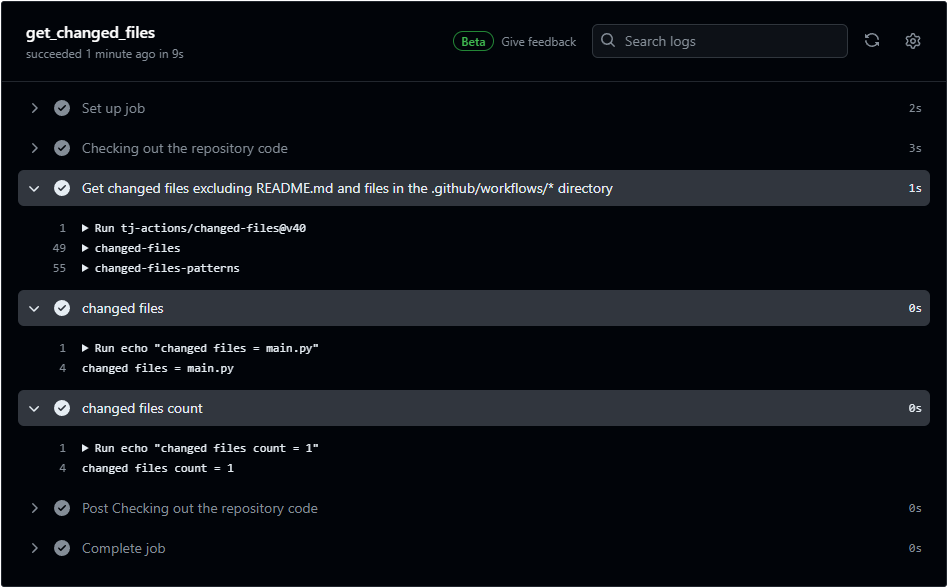Click the Beta badge label
The height and width of the screenshot is (587, 947).
[473, 42]
